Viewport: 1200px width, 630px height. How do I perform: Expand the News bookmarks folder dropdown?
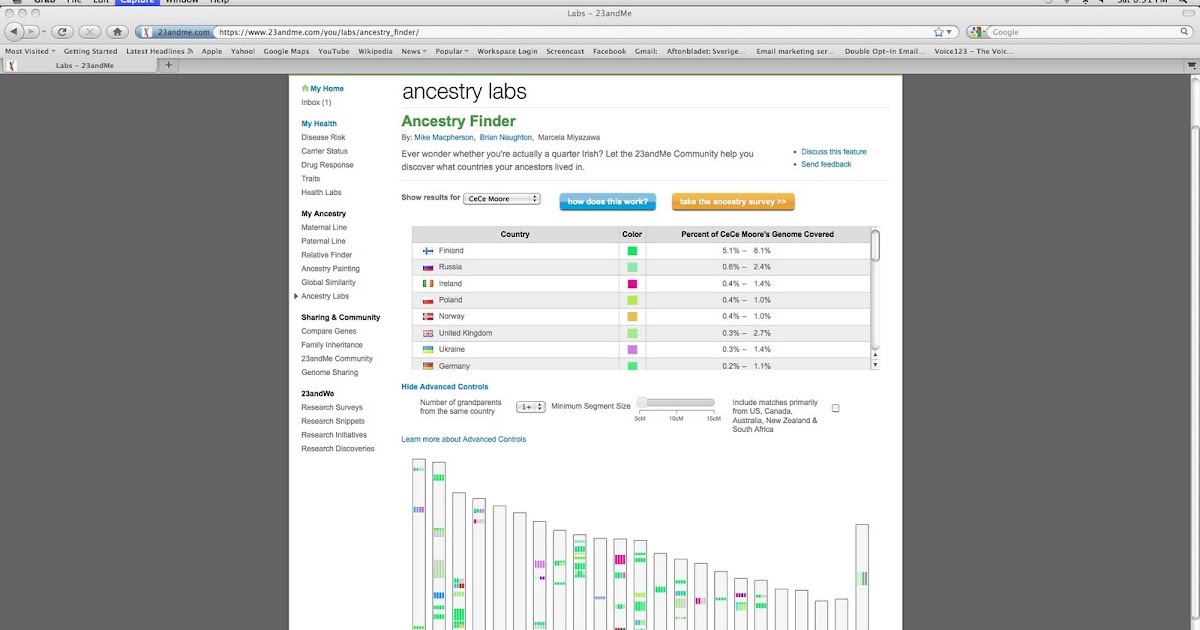click(414, 50)
